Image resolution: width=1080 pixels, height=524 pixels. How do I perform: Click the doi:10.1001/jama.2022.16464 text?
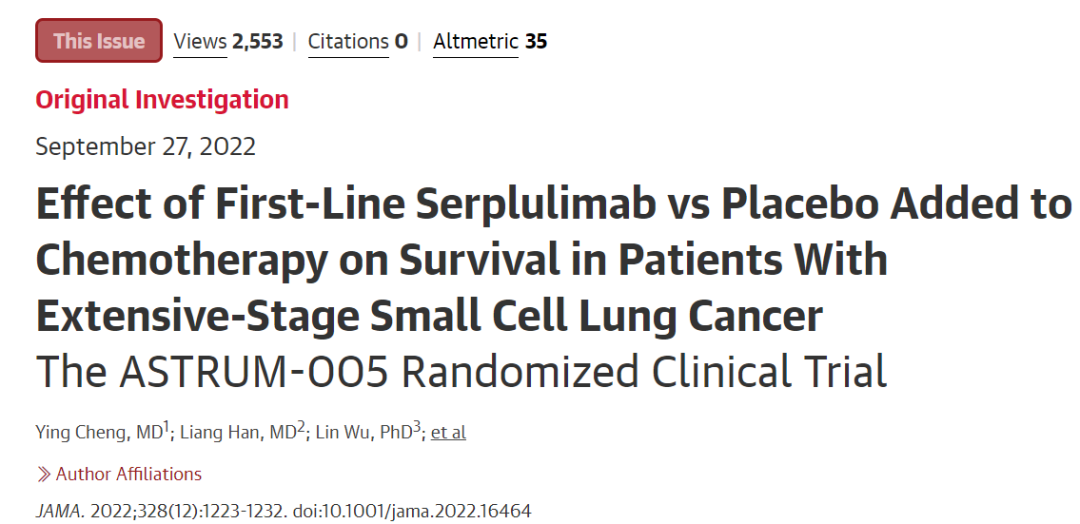click(412, 512)
